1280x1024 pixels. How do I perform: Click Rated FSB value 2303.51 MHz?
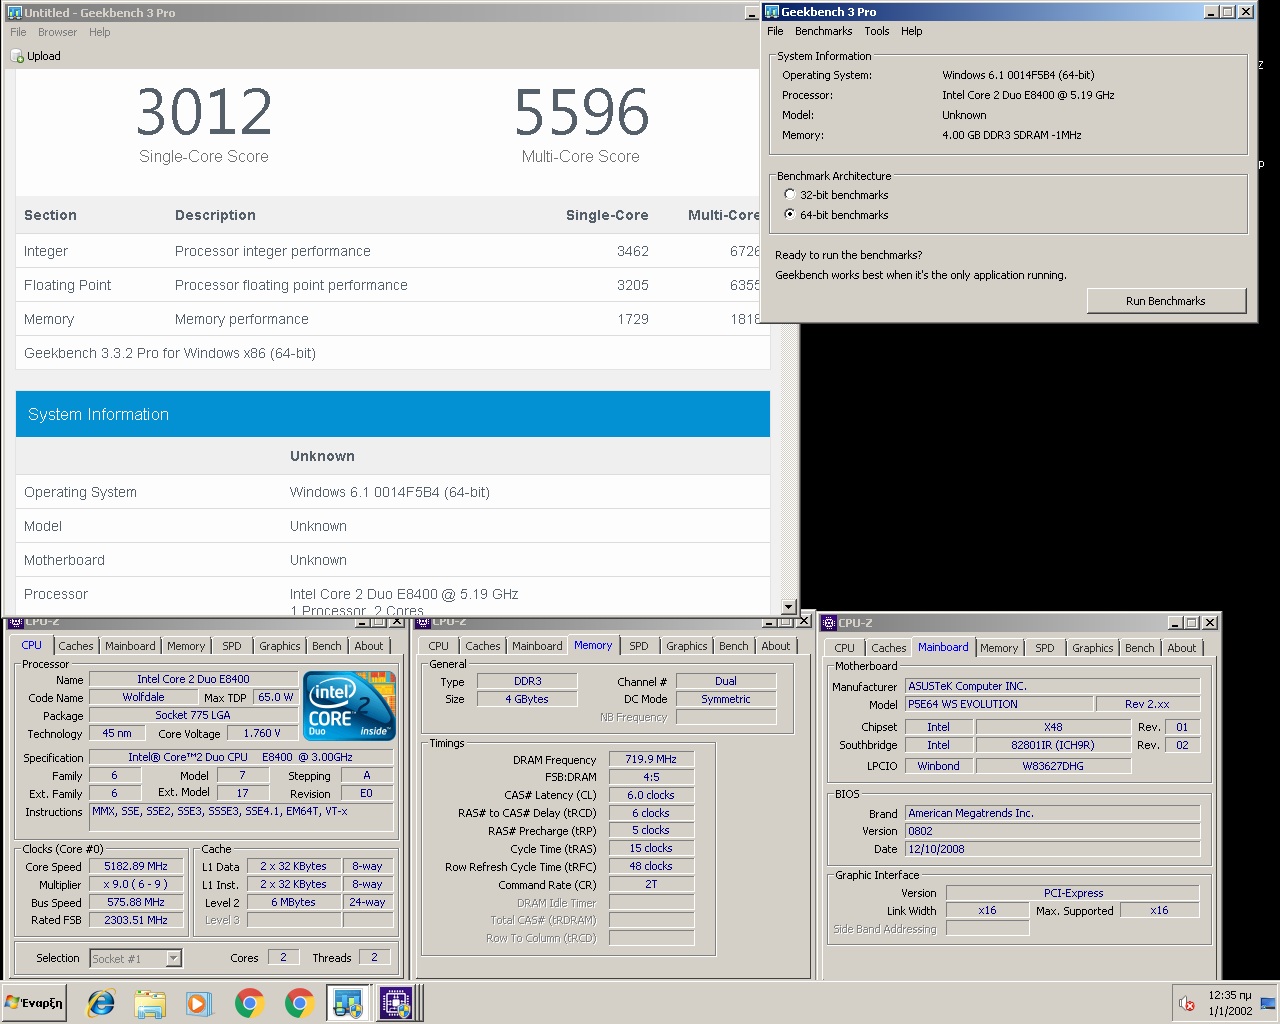click(136, 920)
